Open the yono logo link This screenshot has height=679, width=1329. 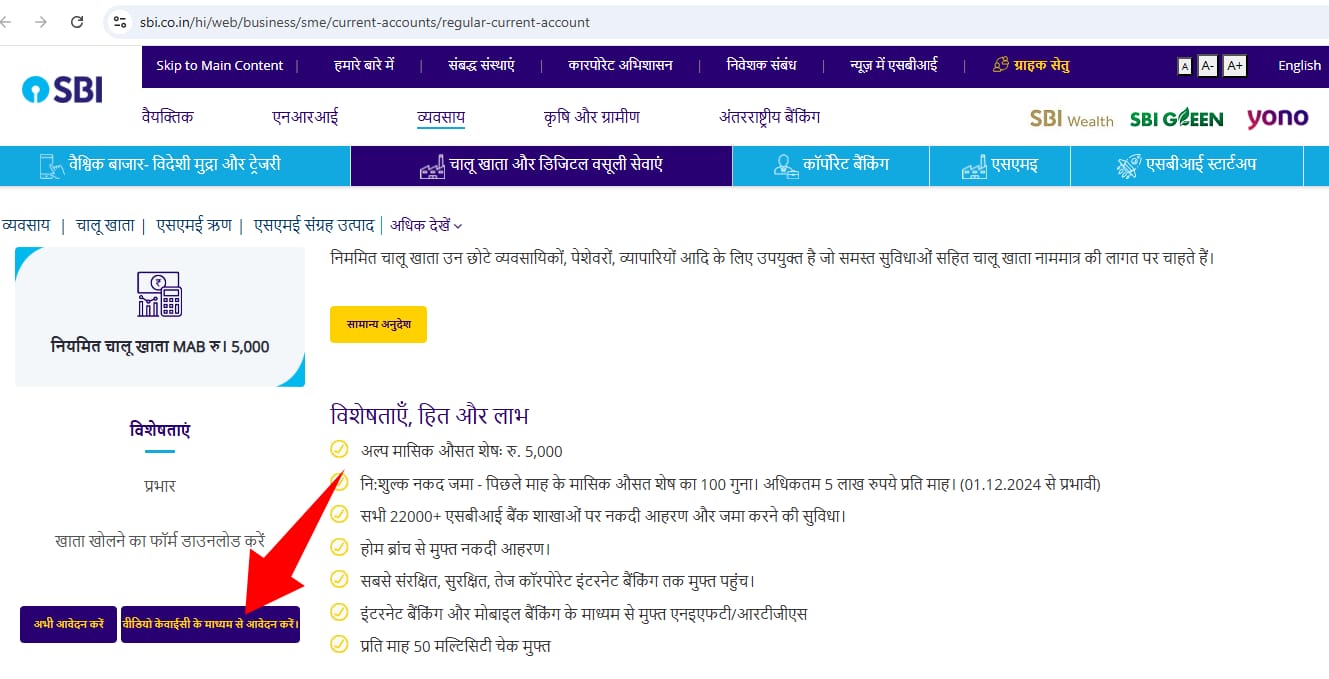click(x=1277, y=118)
